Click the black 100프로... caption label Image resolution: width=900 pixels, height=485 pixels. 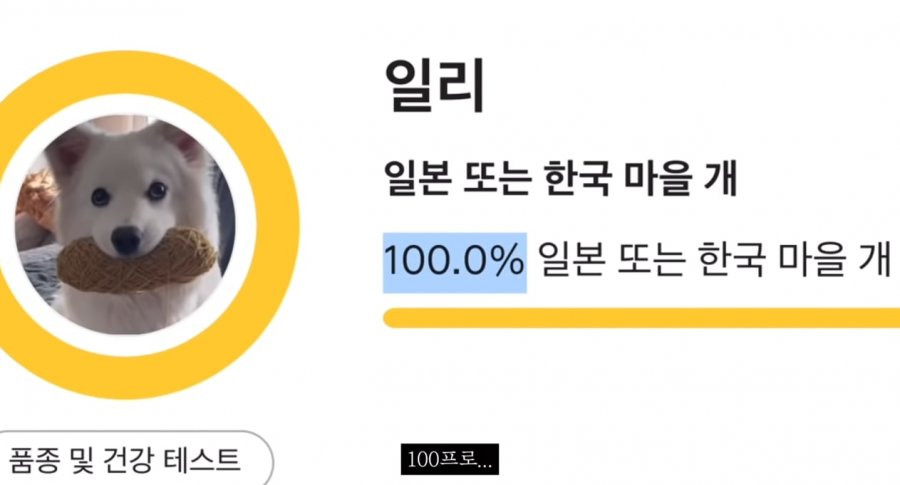[x=449, y=461]
